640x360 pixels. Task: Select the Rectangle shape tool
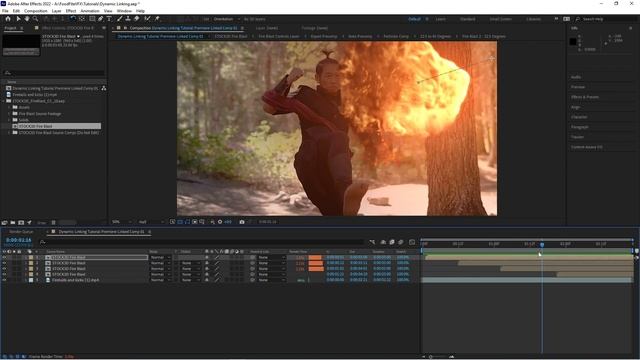click(x=92, y=19)
